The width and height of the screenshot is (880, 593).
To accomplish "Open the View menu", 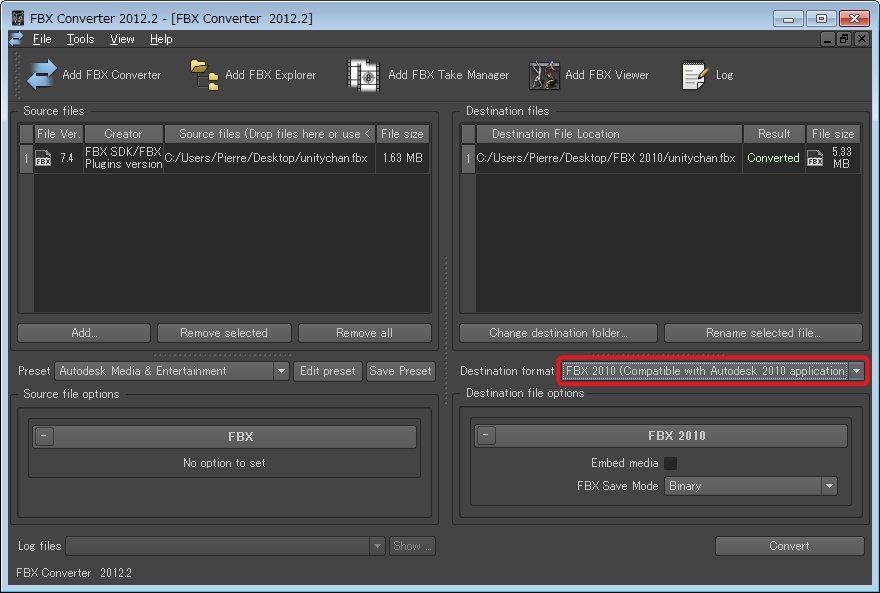I will [x=122, y=39].
